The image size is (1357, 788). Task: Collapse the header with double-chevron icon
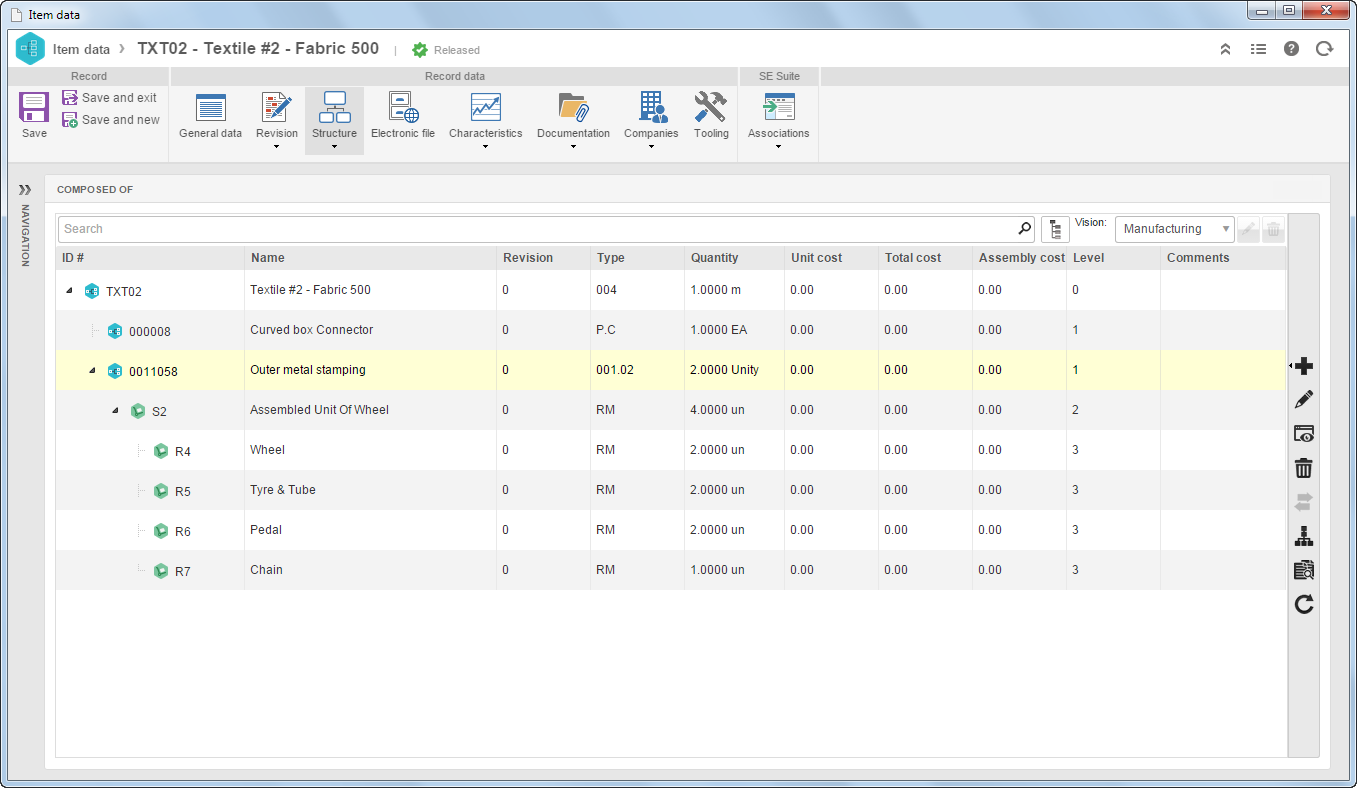tap(1225, 49)
